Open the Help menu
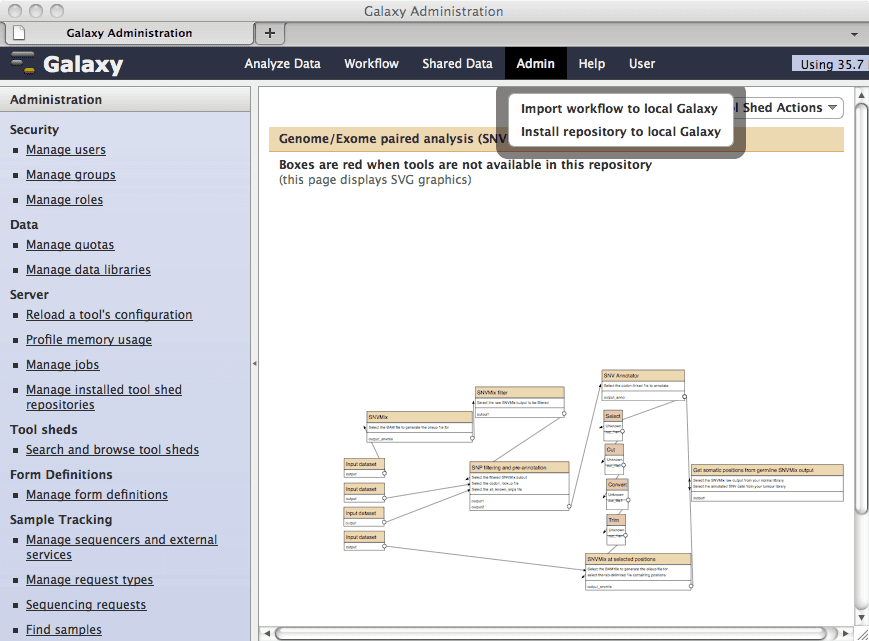The width and height of the screenshot is (869, 641). 591,63
